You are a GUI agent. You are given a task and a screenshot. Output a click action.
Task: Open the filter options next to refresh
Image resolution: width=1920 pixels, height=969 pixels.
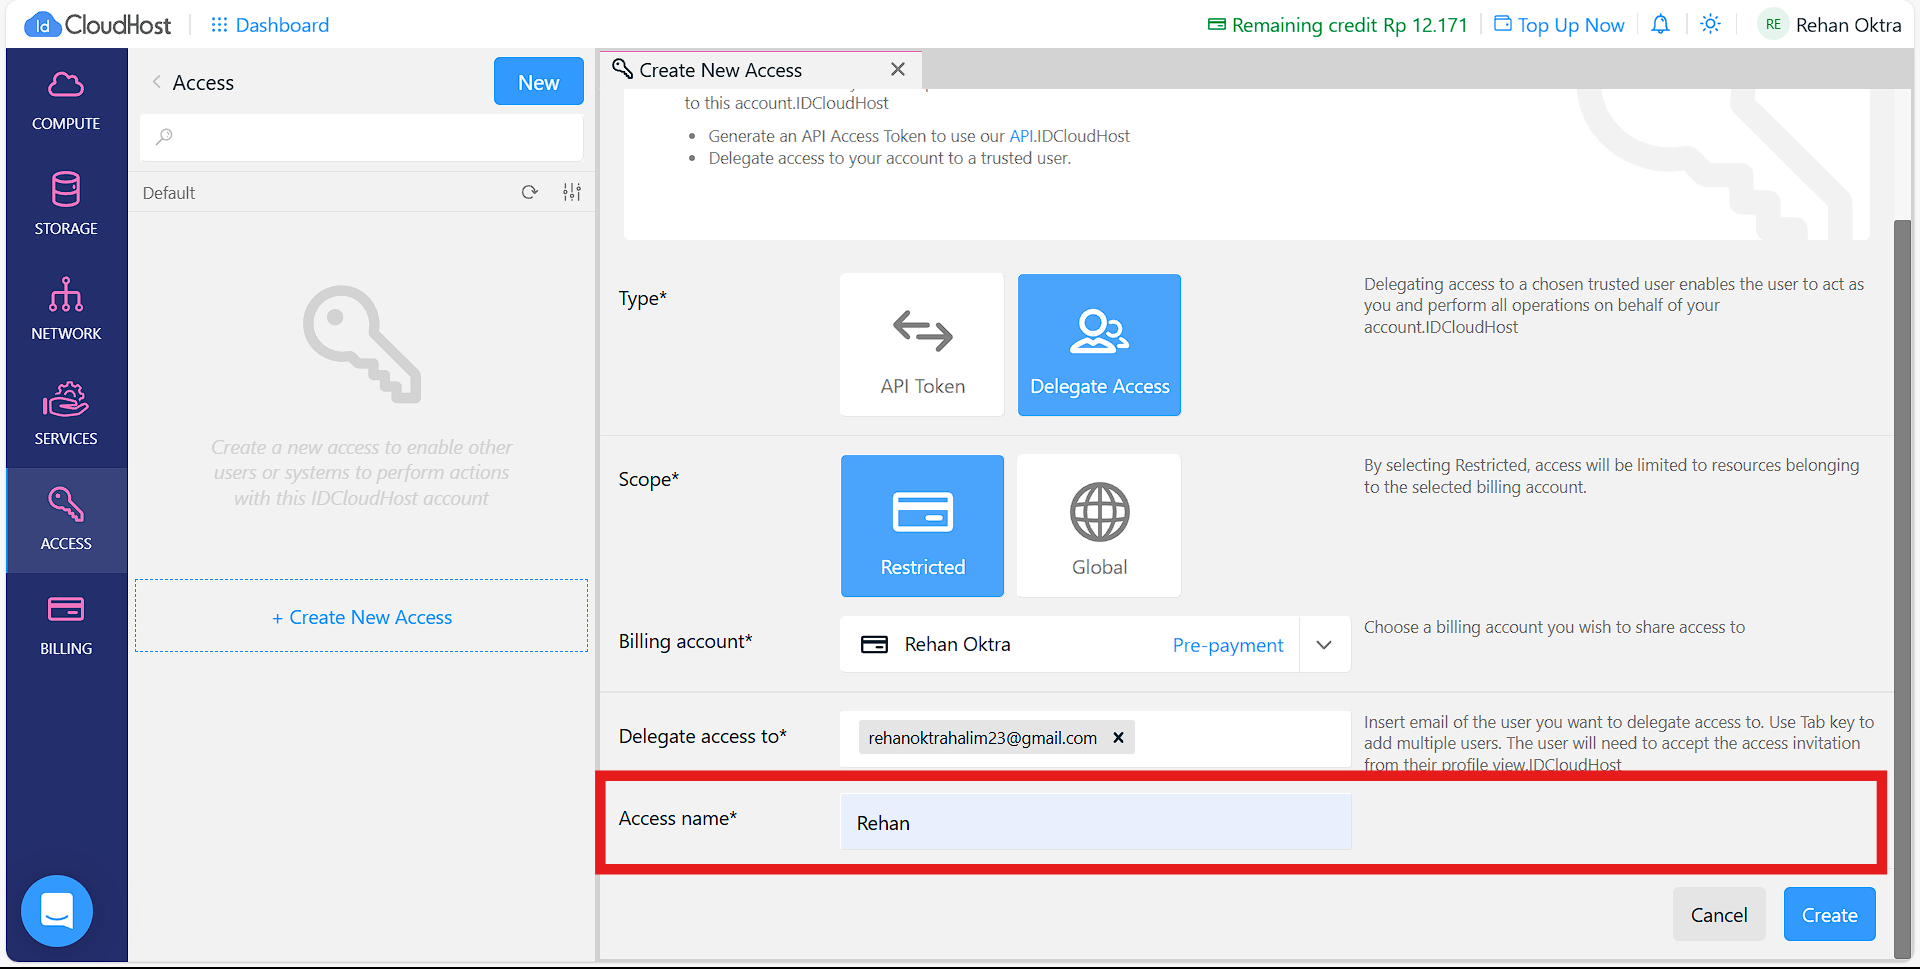click(572, 191)
